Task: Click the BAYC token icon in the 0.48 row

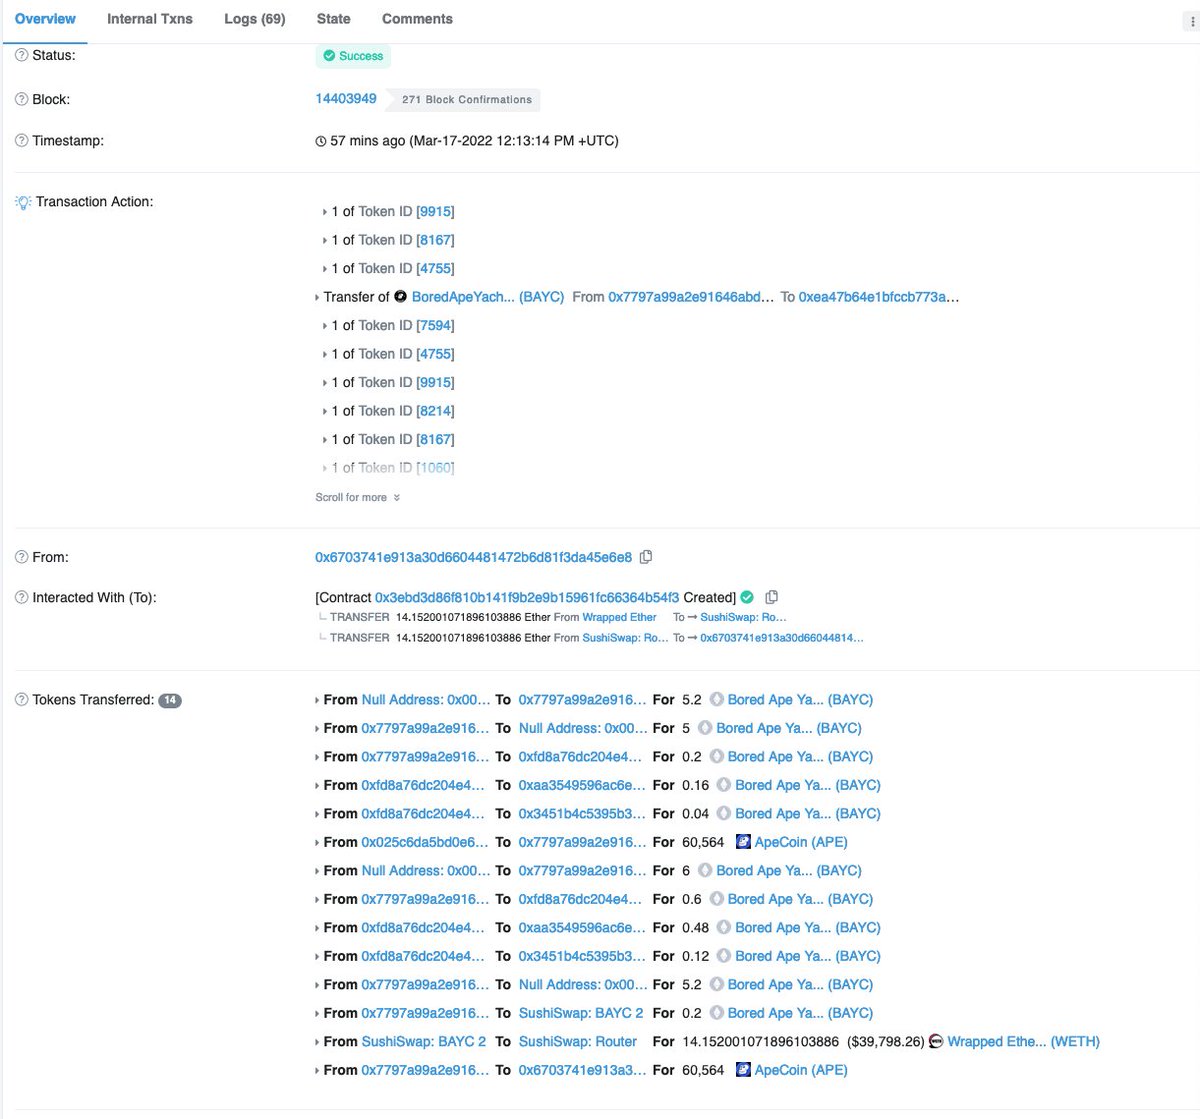Action: pyautogui.click(x=724, y=928)
